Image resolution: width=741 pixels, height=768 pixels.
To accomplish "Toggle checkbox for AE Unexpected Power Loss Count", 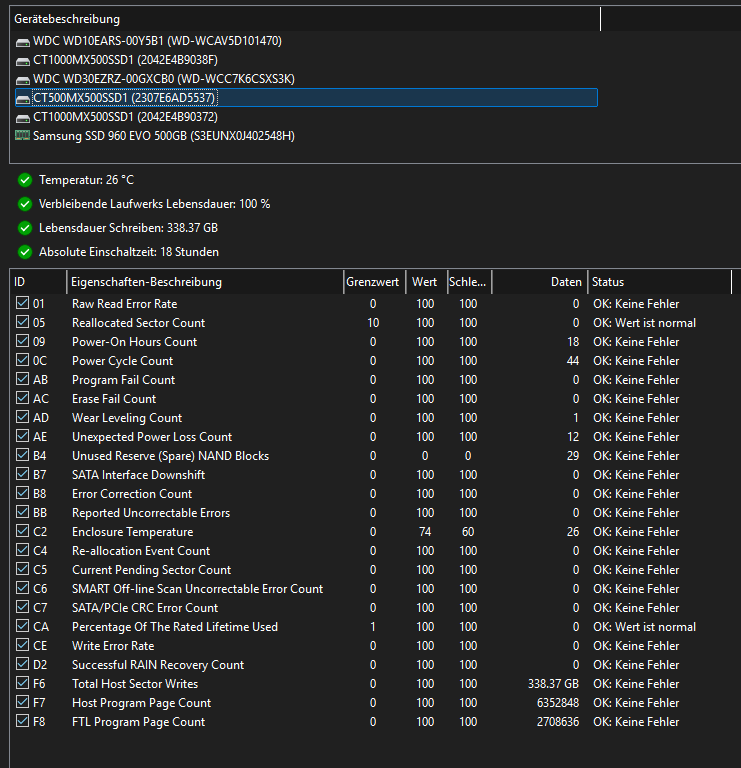I will 22,436.
